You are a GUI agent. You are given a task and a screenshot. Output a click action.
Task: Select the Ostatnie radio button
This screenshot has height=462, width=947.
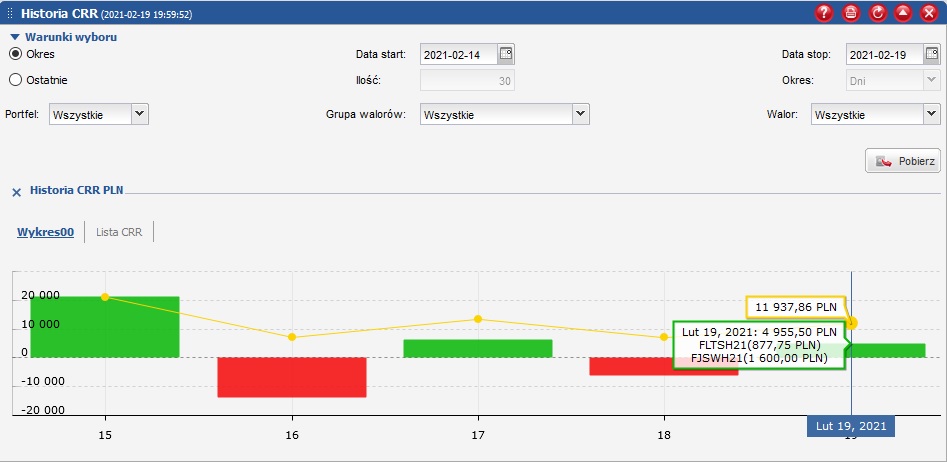click(x=16, y=80)
